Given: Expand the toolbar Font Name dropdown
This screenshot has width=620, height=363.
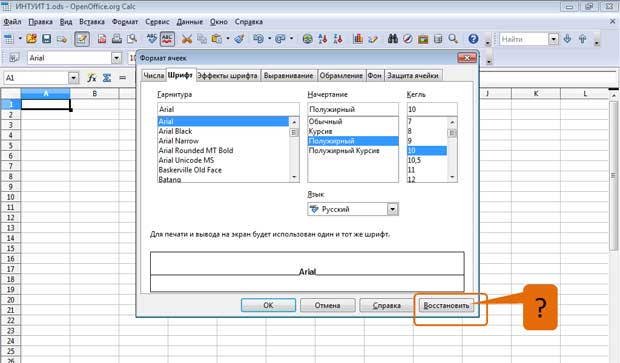Looking at the screenshot, I should coord(116,58).
